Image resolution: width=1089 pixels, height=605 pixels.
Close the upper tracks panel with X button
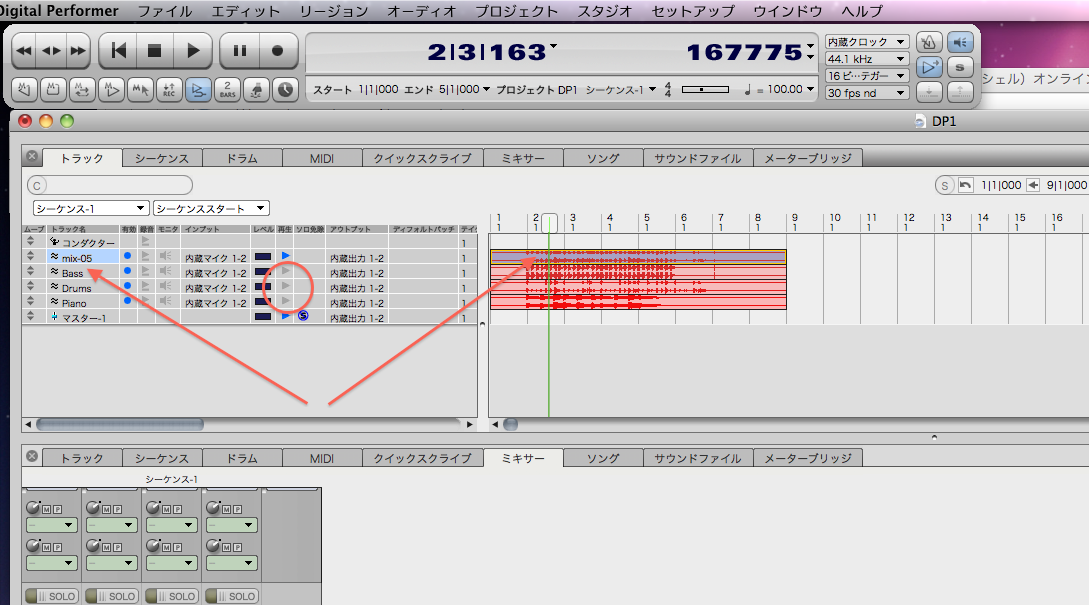[32, 156]
